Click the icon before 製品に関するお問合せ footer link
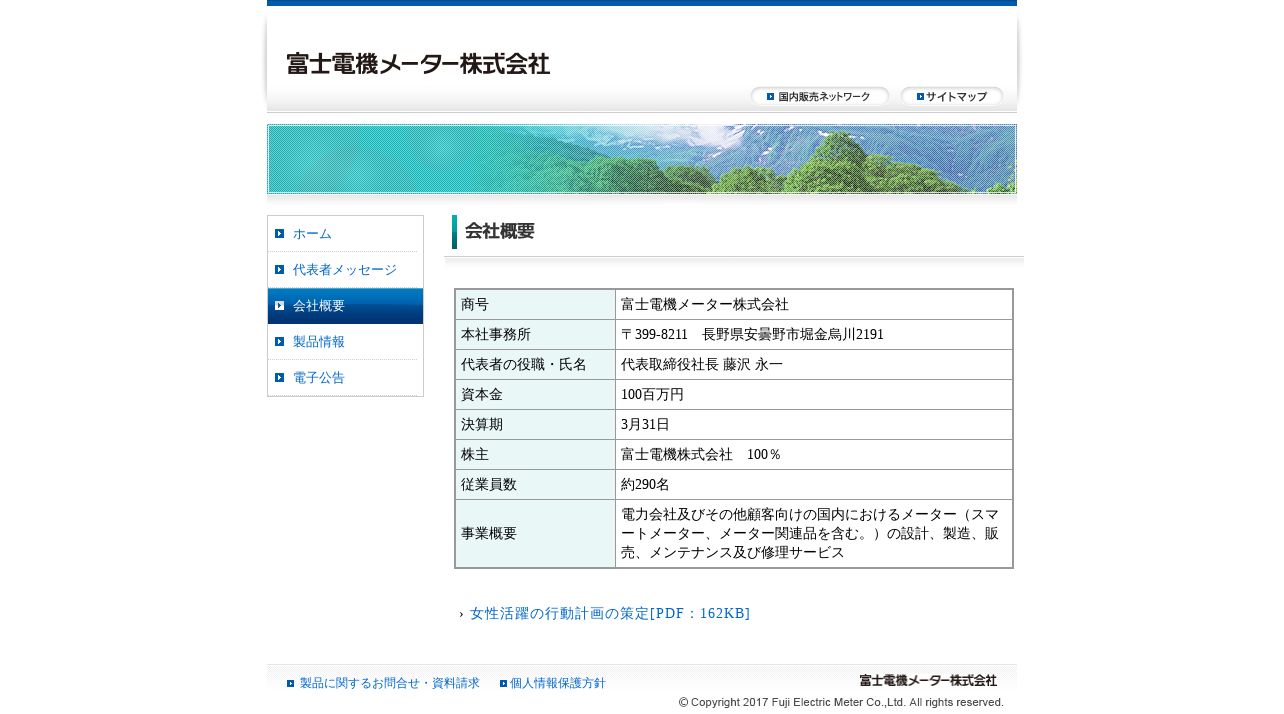1284x714 pixels. (291, 684)
